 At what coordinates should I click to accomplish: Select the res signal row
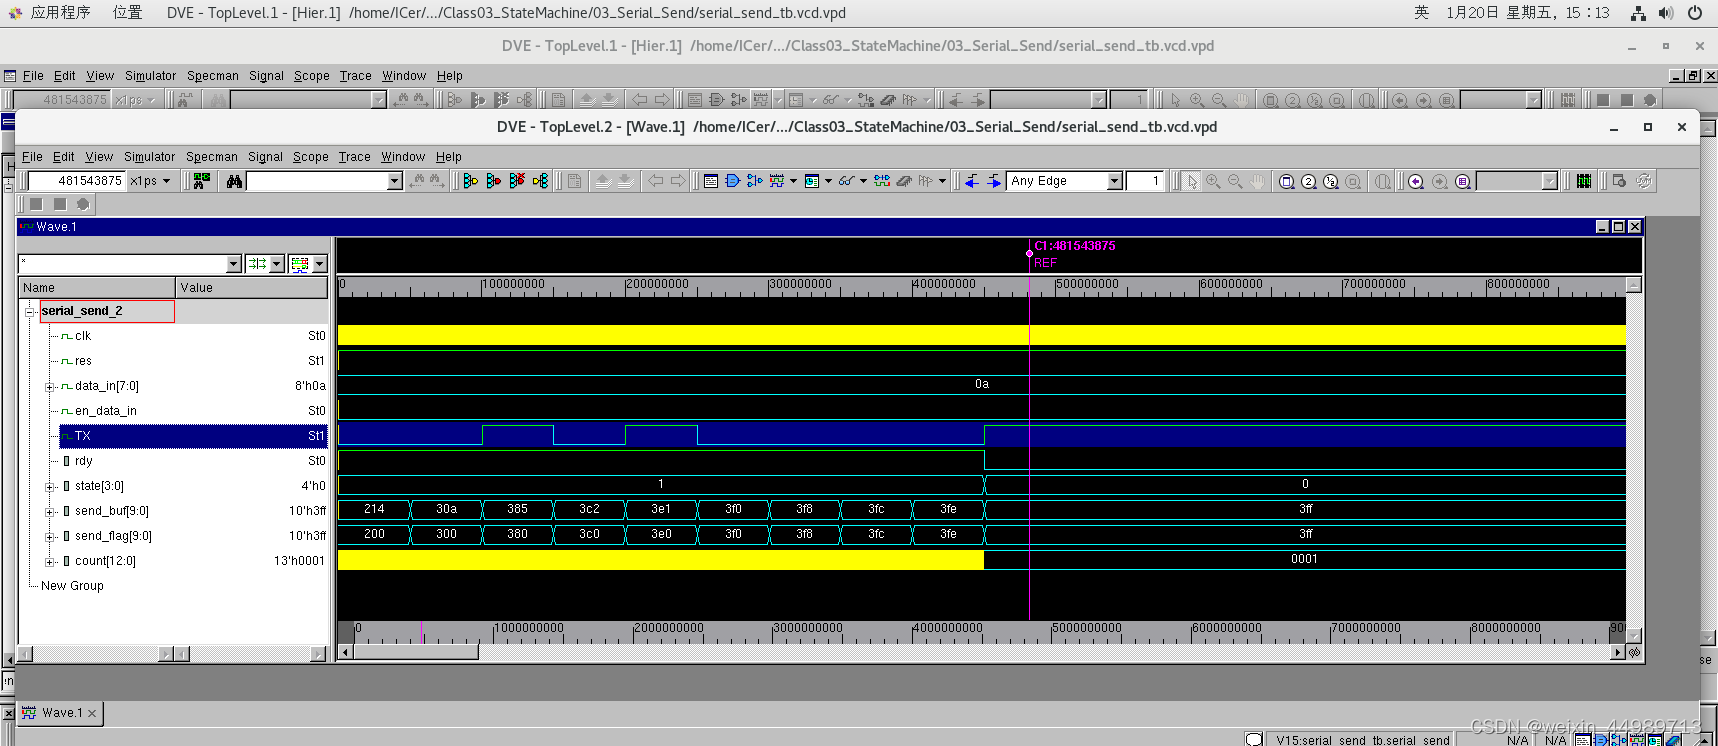click(x=193, y=361)
